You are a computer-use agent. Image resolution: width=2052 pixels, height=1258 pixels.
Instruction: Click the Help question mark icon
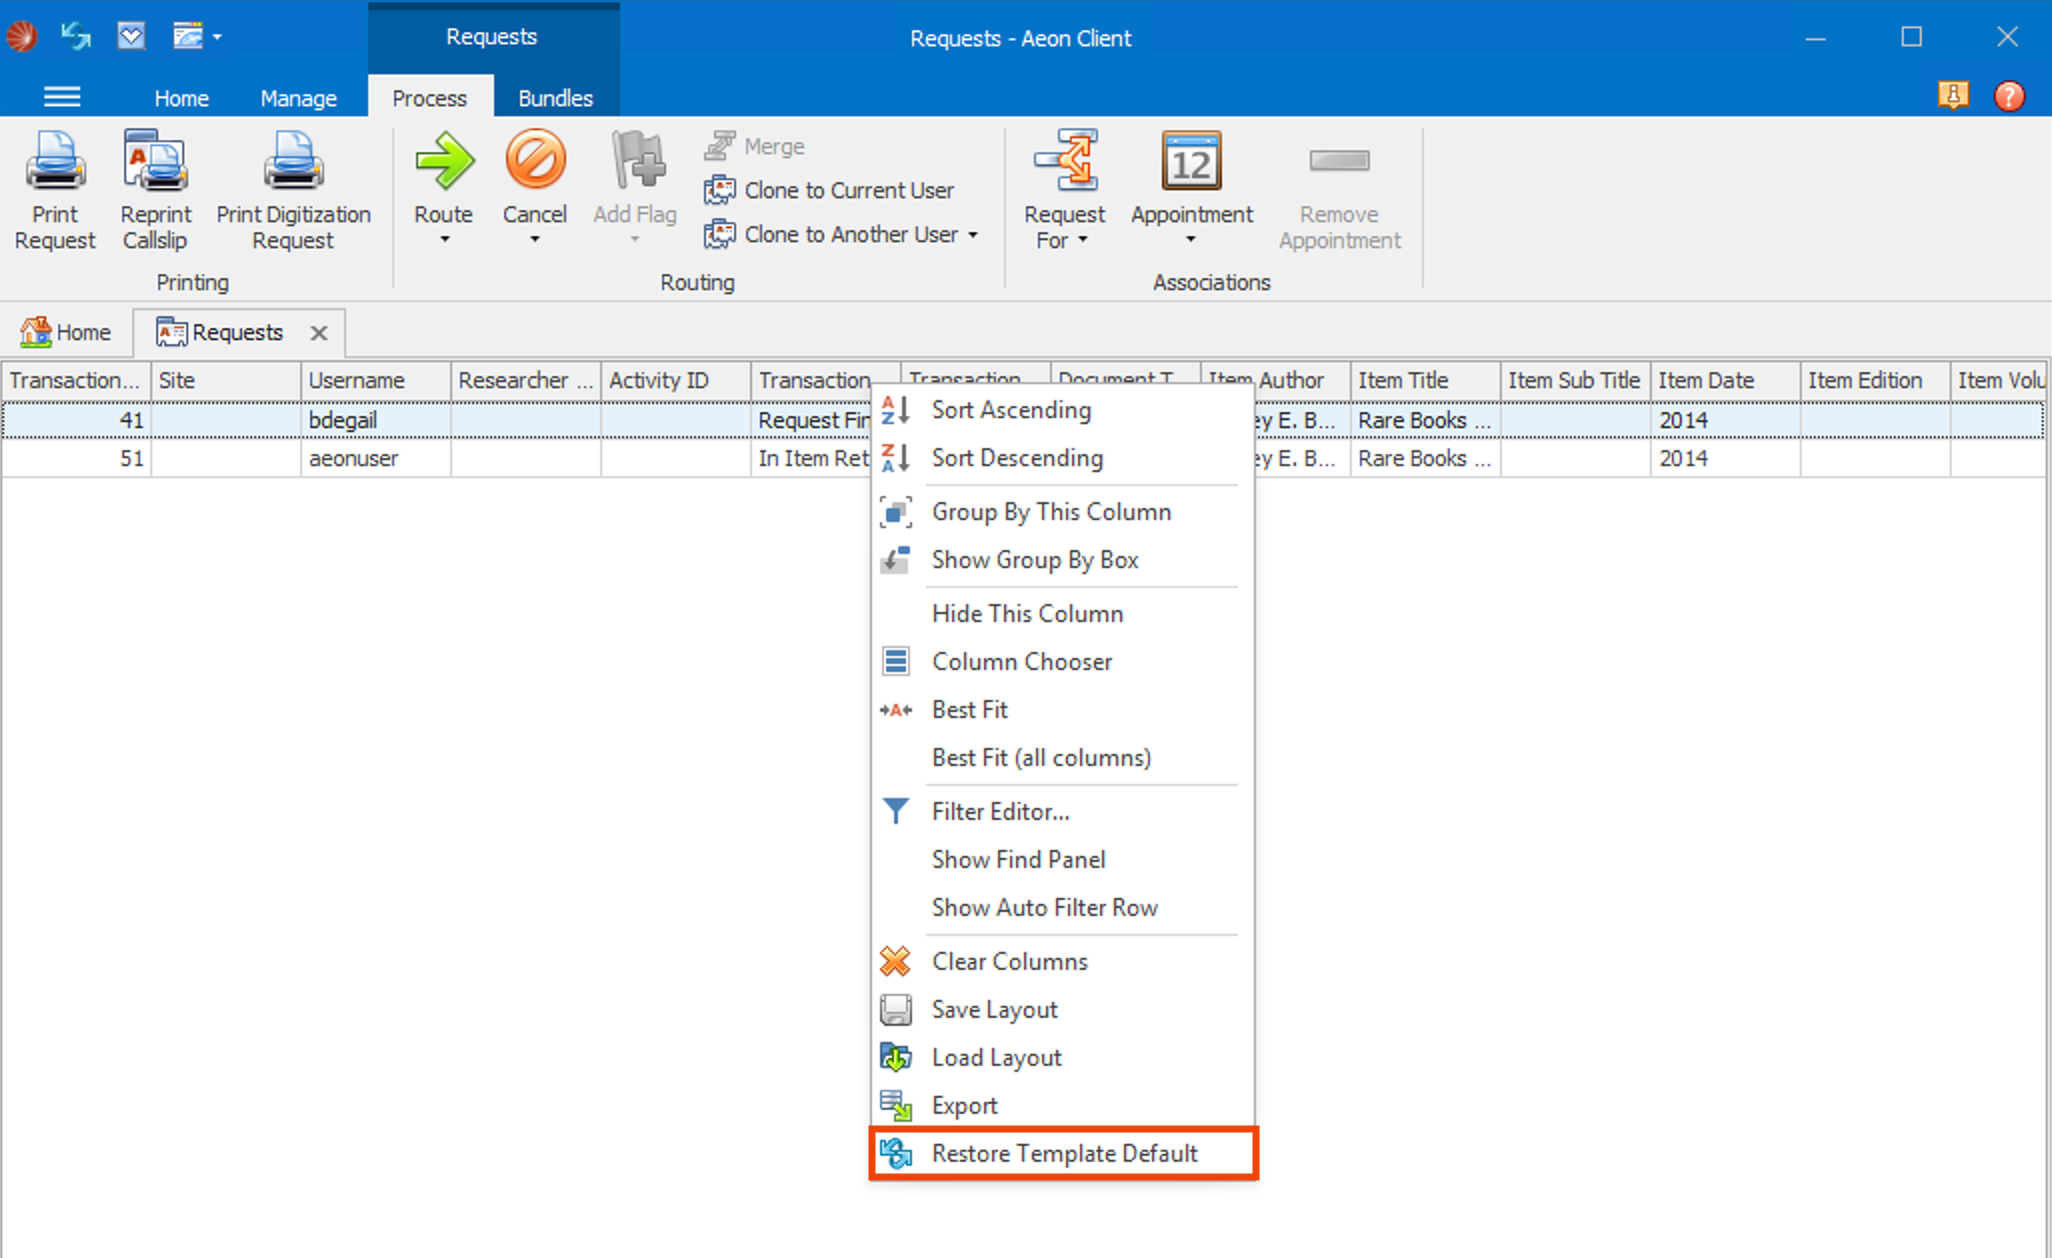click(2009, 96)
